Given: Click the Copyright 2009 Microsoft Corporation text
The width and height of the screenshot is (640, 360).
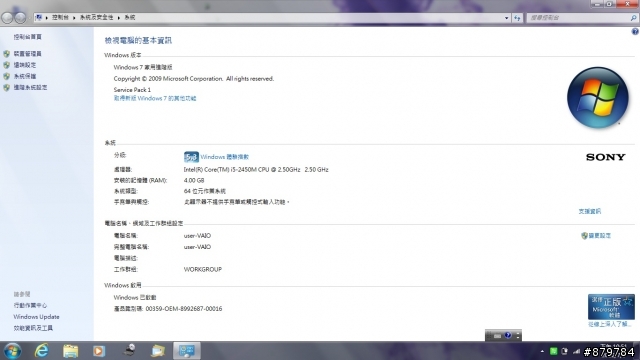Looking at the screenshot, I should [193, 78].
